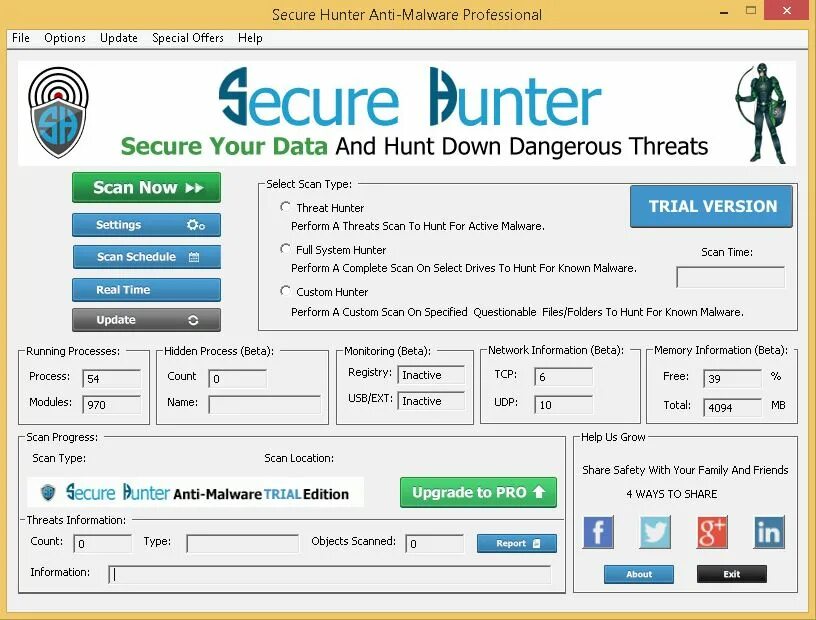Click 'Perform A Threats Scan' description text
This screenshot has height=620, width=816.
click(418, 226)
